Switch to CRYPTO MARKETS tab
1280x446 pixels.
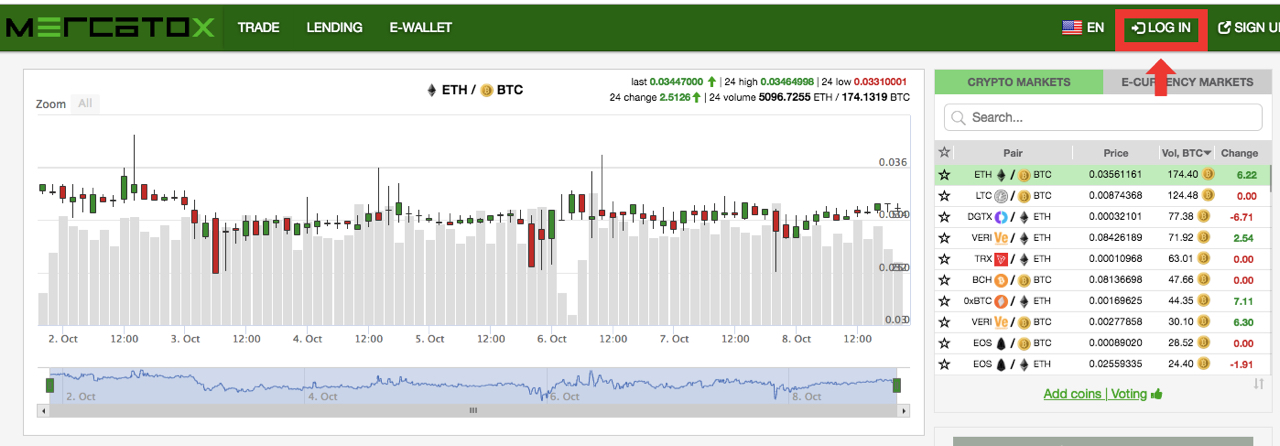coord(1019,82)
